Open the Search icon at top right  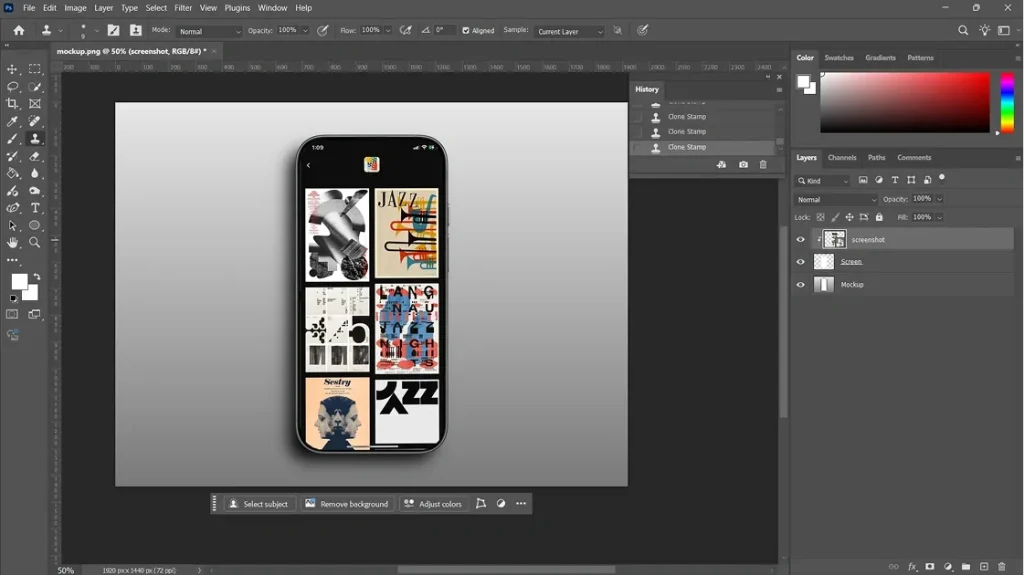[963, 30]
